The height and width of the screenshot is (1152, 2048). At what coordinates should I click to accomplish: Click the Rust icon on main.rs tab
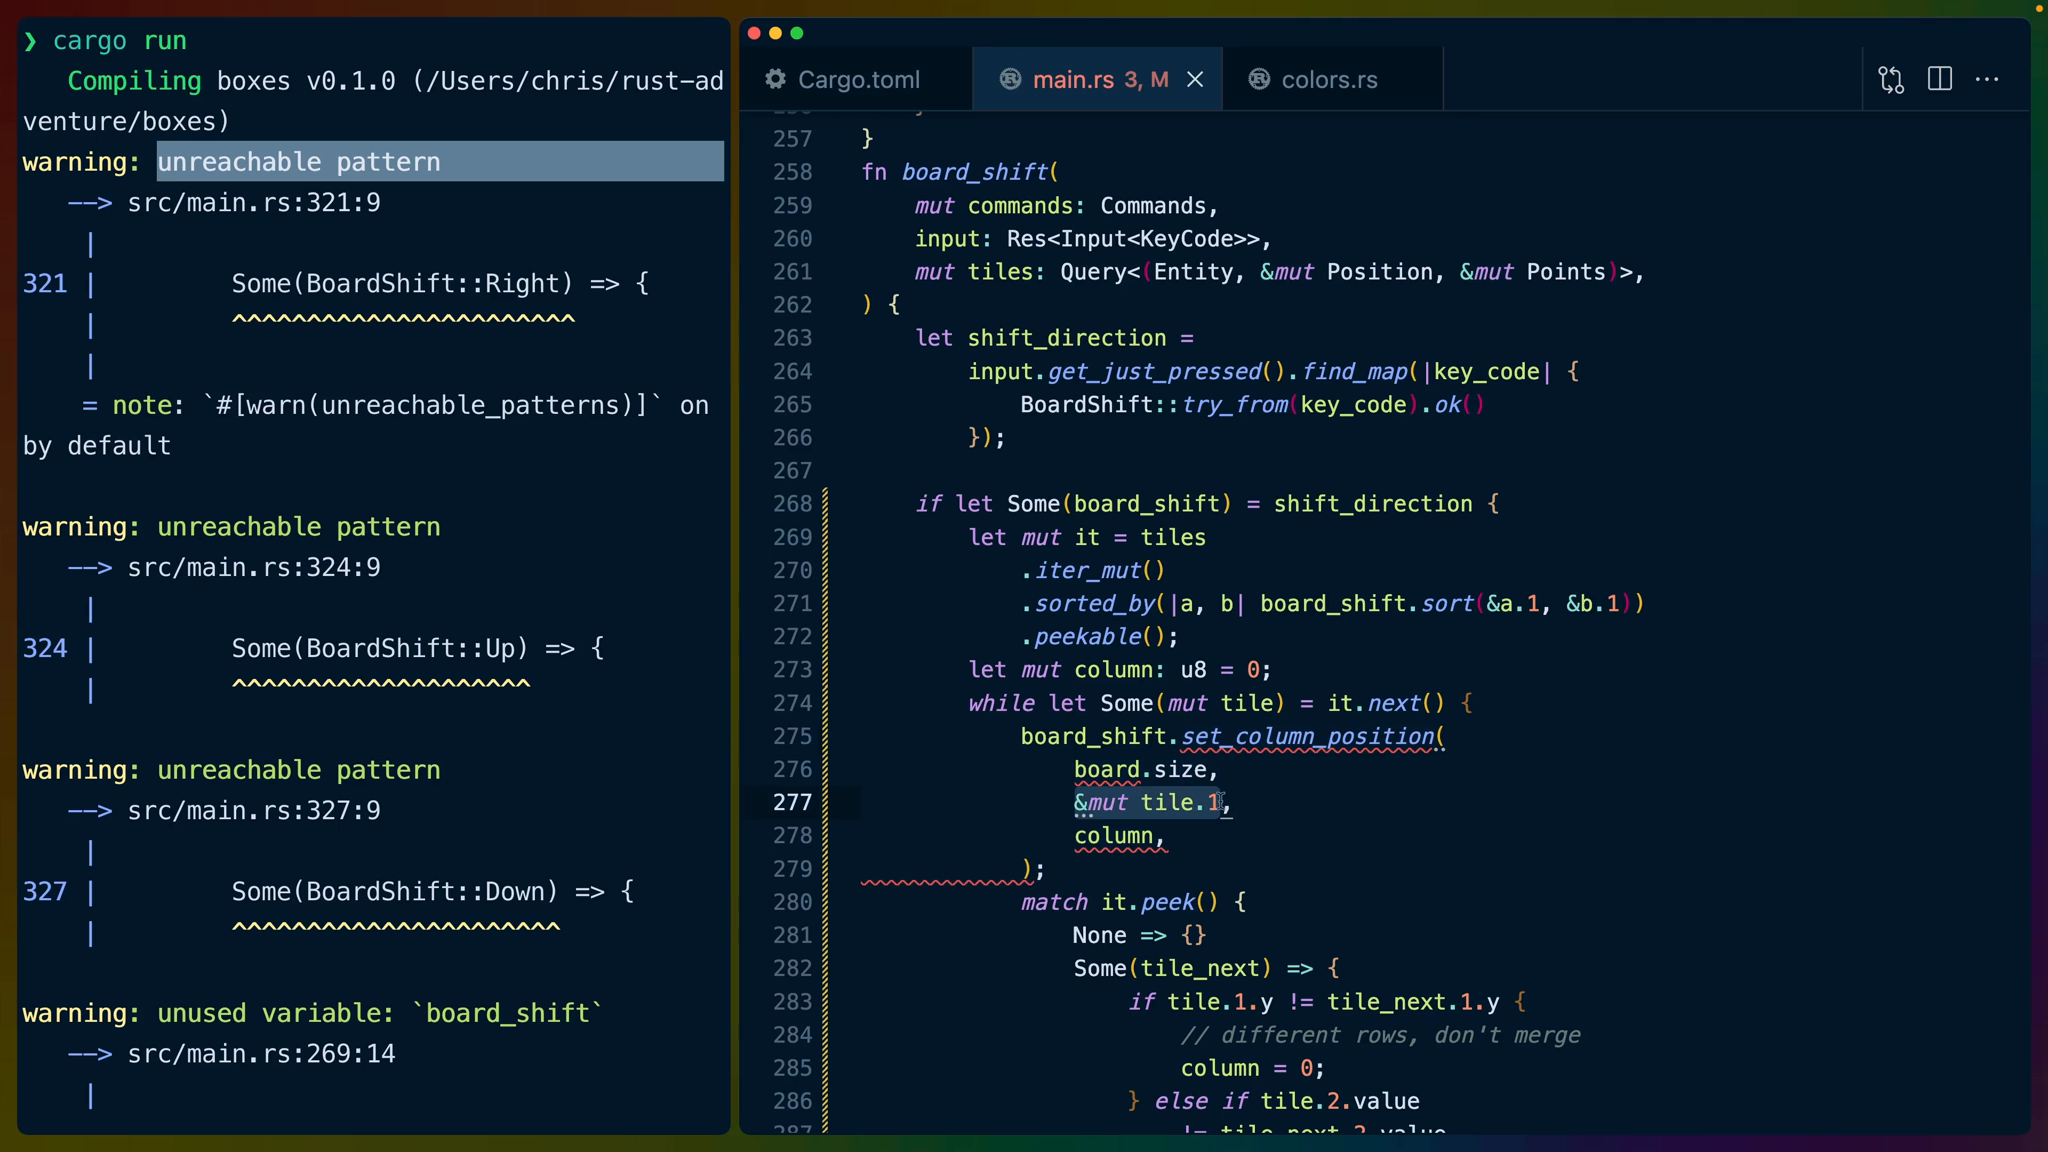coord(1010,79)
